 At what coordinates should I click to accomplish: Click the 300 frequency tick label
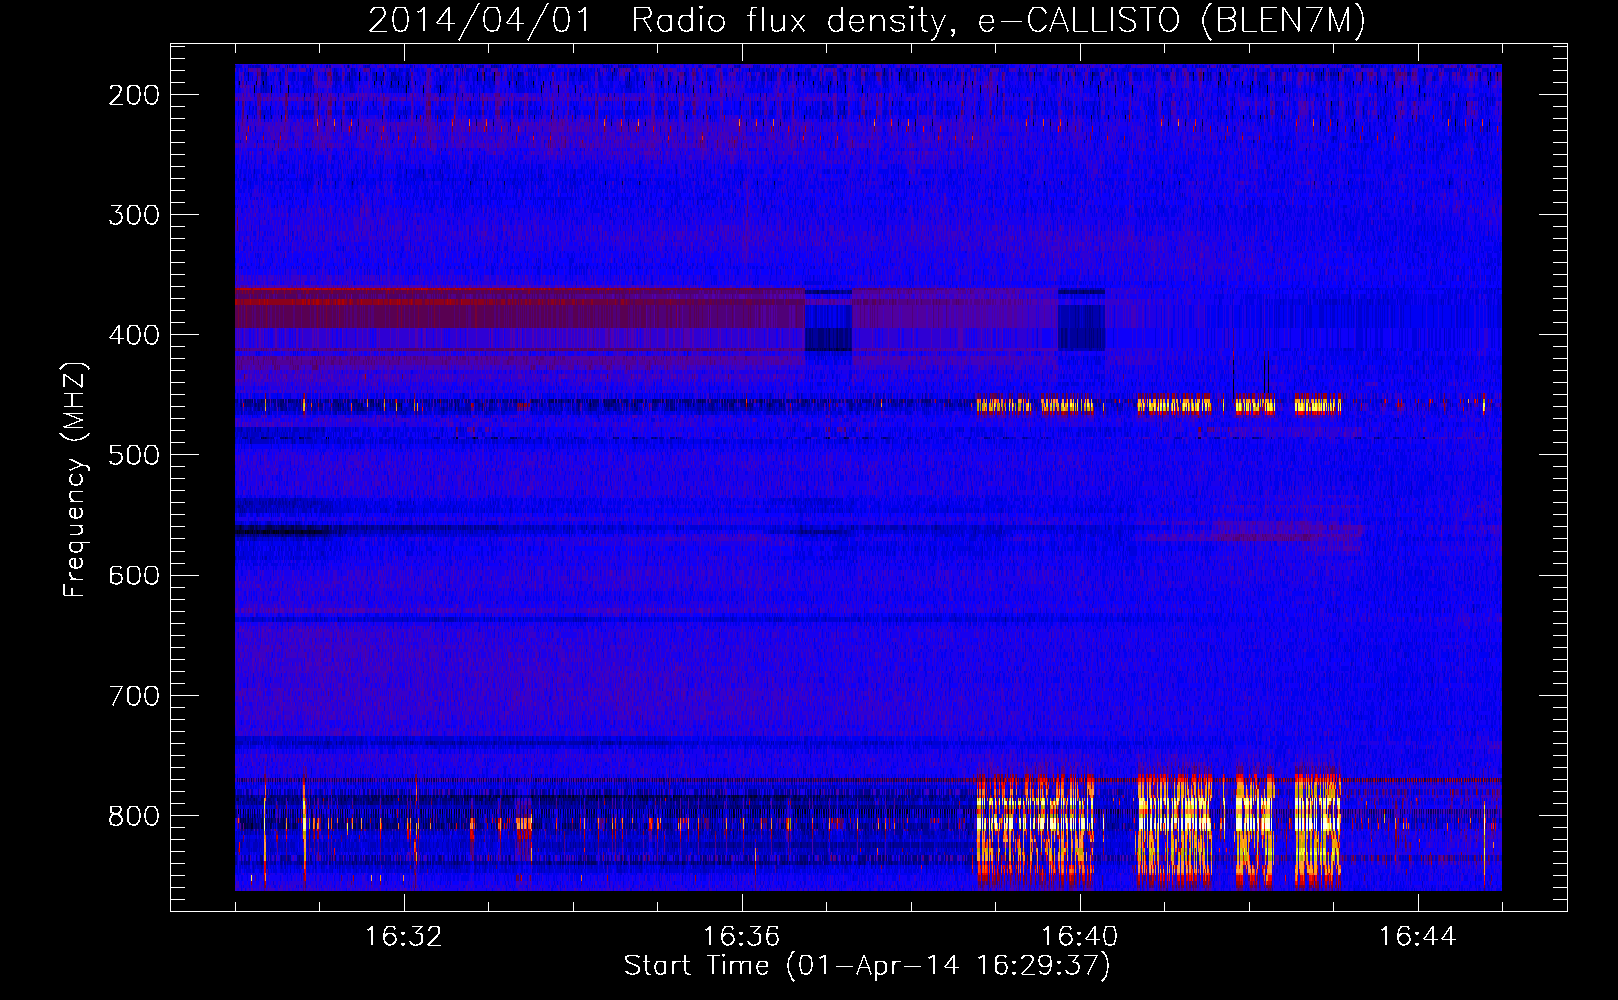click(134, 215)
